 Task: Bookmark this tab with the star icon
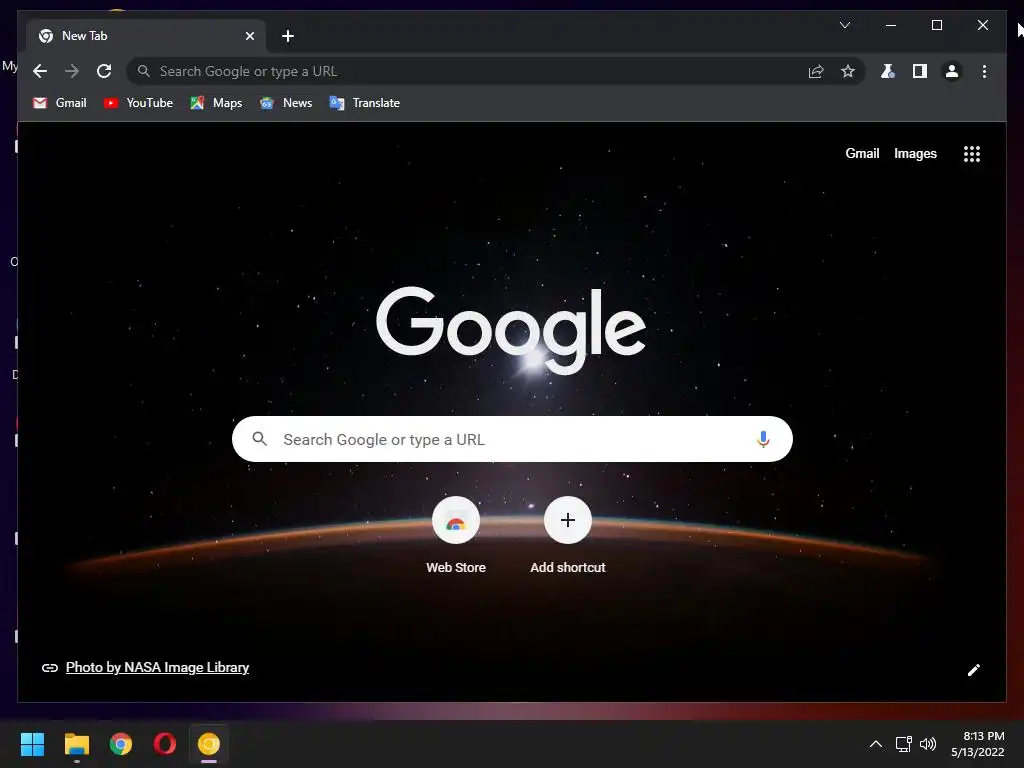[x=848, y=71]
